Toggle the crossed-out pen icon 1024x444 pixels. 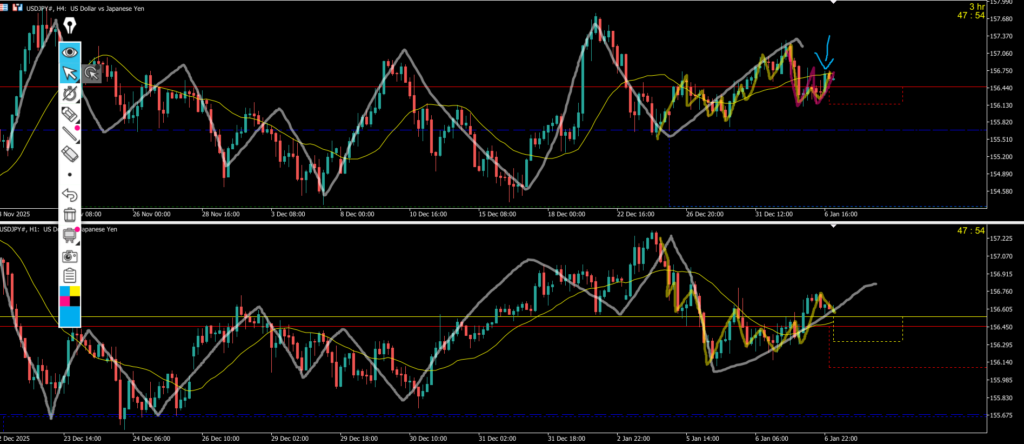pos(70,94)
